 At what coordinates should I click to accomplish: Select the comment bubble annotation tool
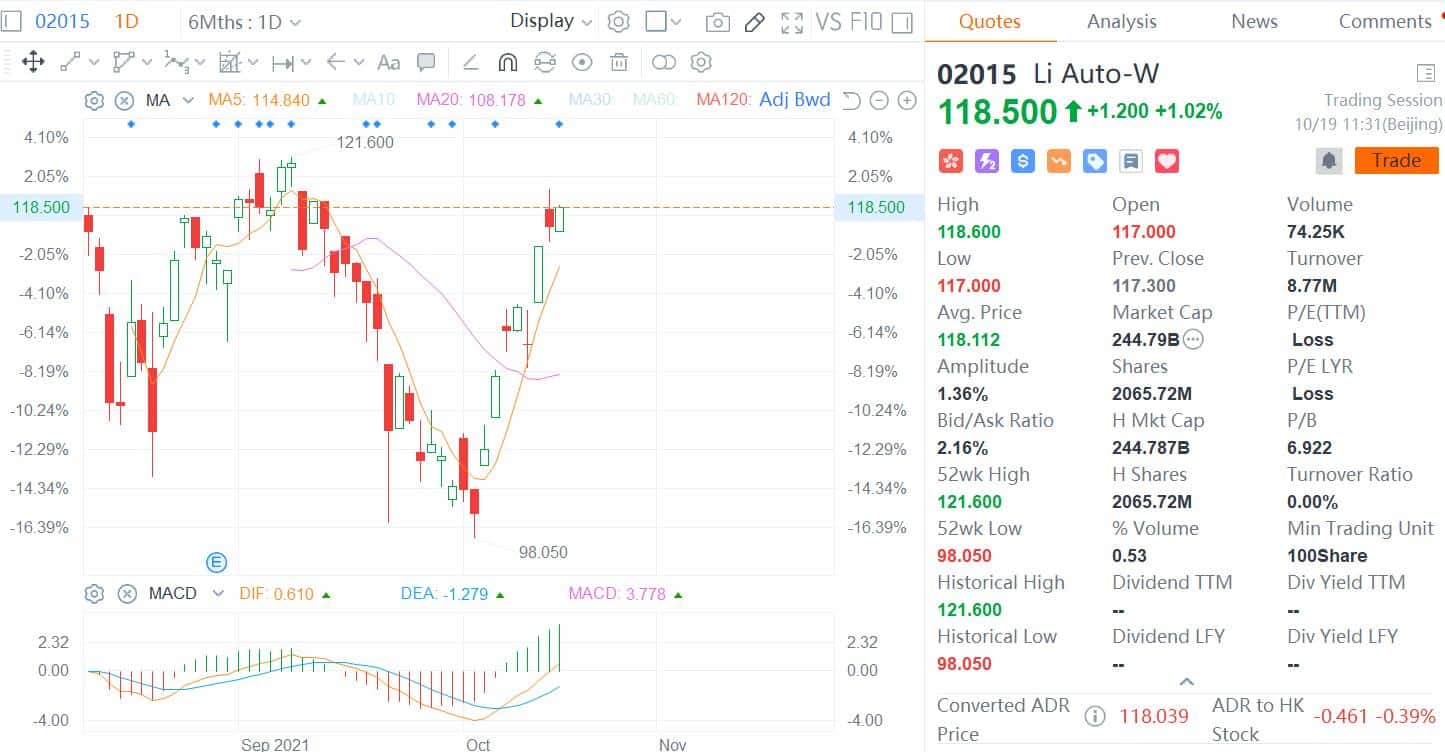click(x=426, y=63)
